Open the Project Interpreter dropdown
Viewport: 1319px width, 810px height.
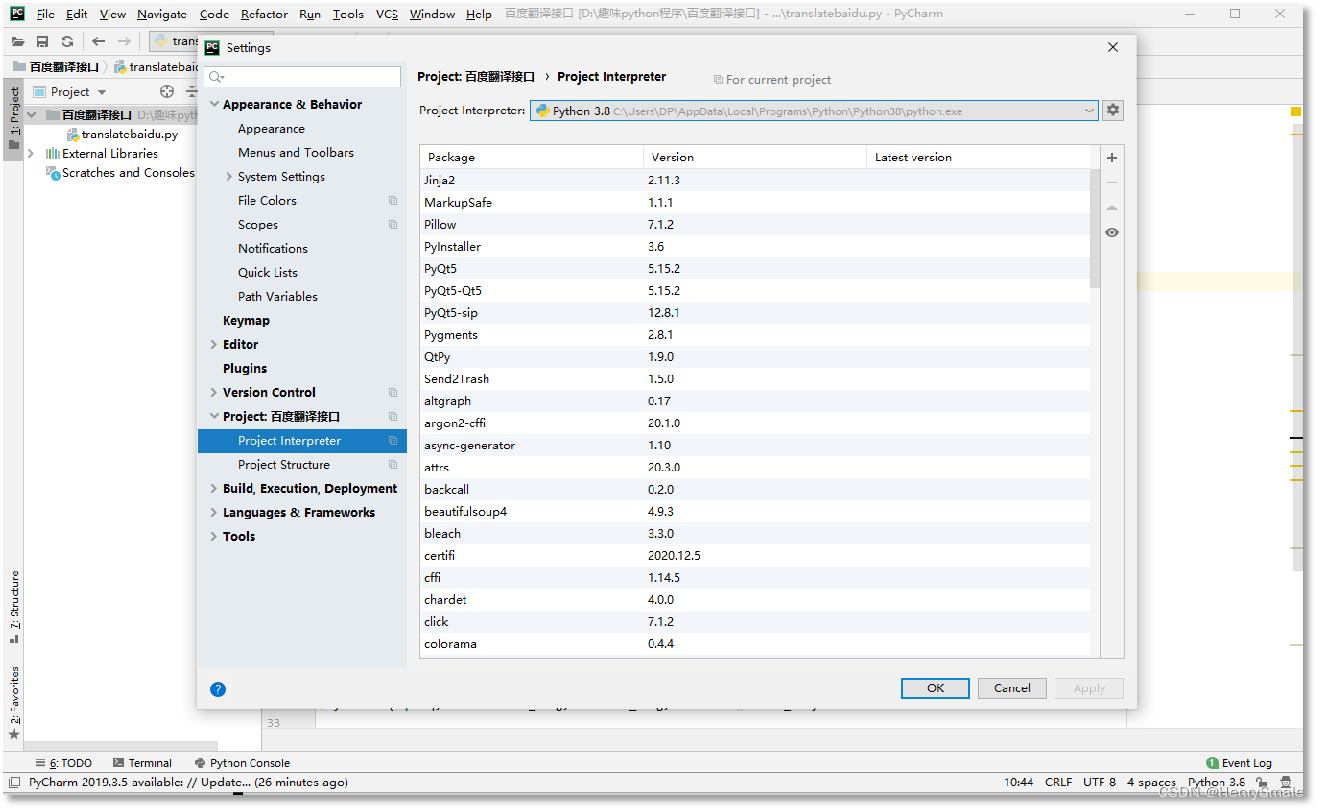tap(814, 111)
